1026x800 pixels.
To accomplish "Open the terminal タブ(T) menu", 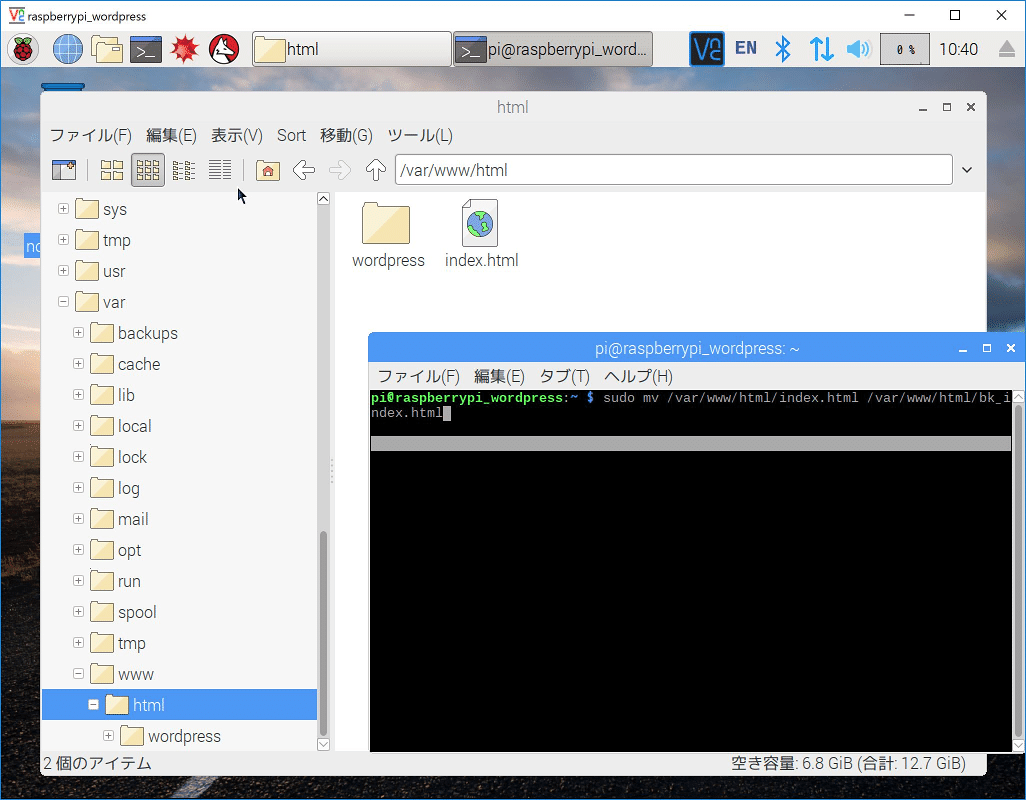I will click(x=564, y=376).
